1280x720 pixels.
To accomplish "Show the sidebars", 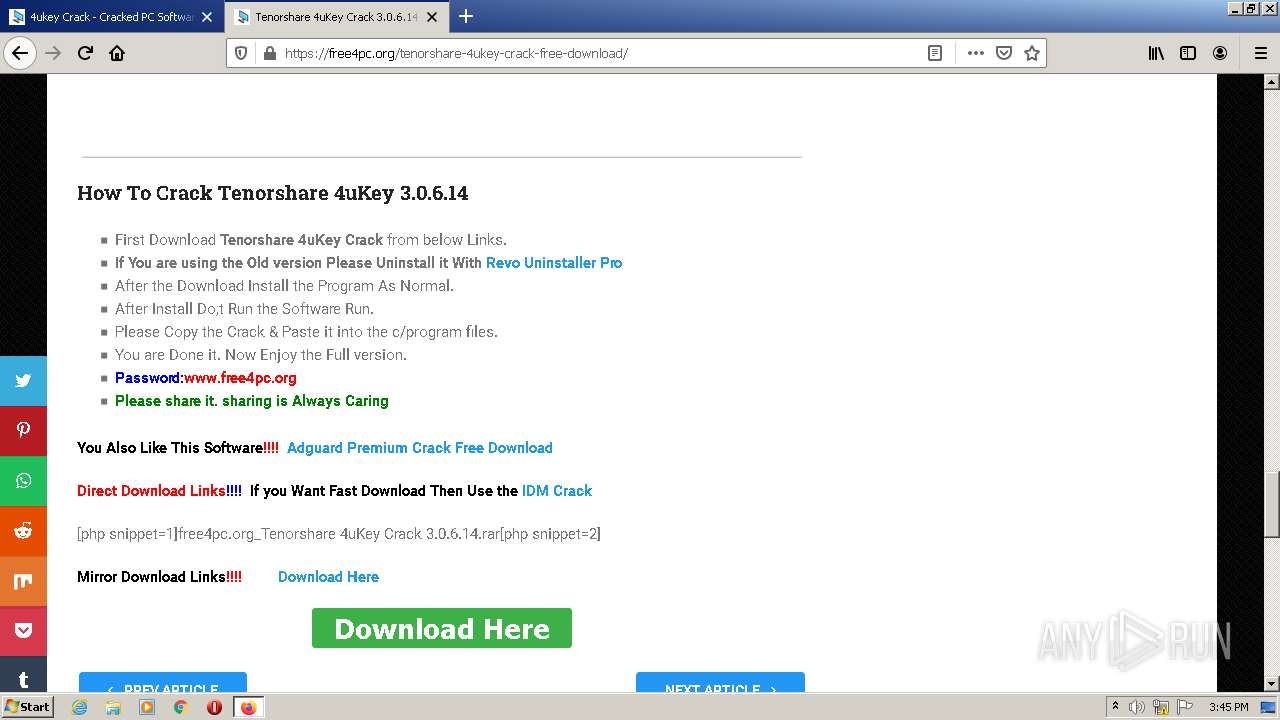I will [1188, 53].
